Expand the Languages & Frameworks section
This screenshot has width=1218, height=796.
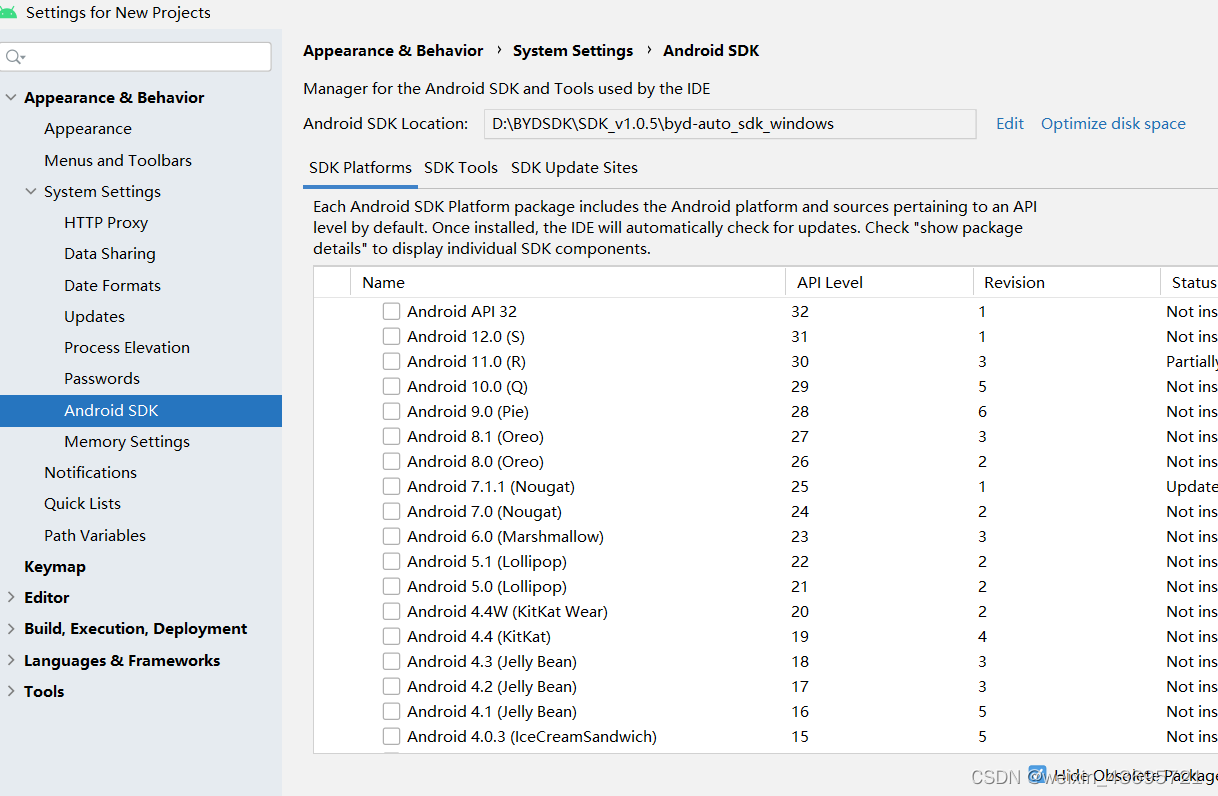(x=11, y=660)
